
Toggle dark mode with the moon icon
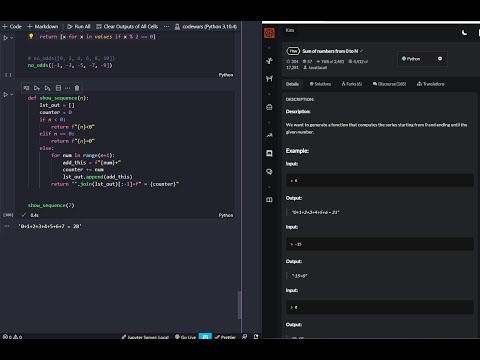pos(464,33)
